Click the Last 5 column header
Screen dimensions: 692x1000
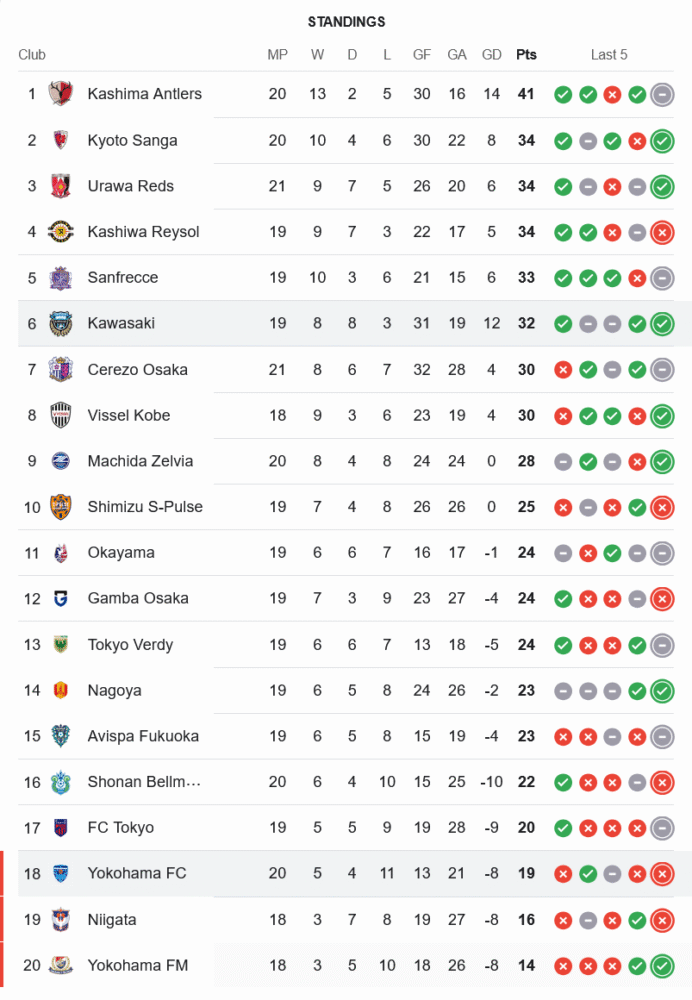pos(609,55)
